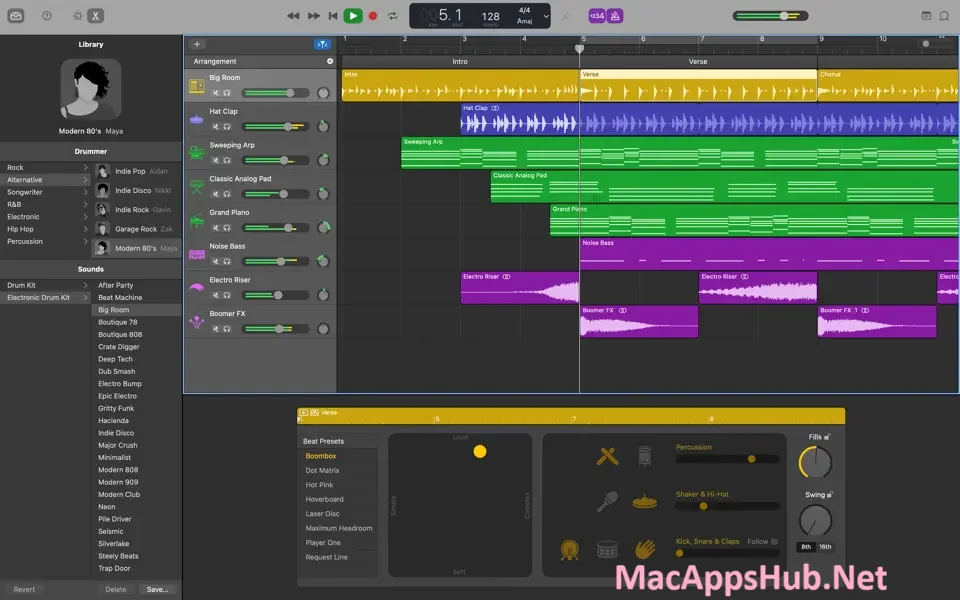The width and height of the screenshot is (960, 600).
Task: Click the Fast Forward transport button
Action: point(313,16)
